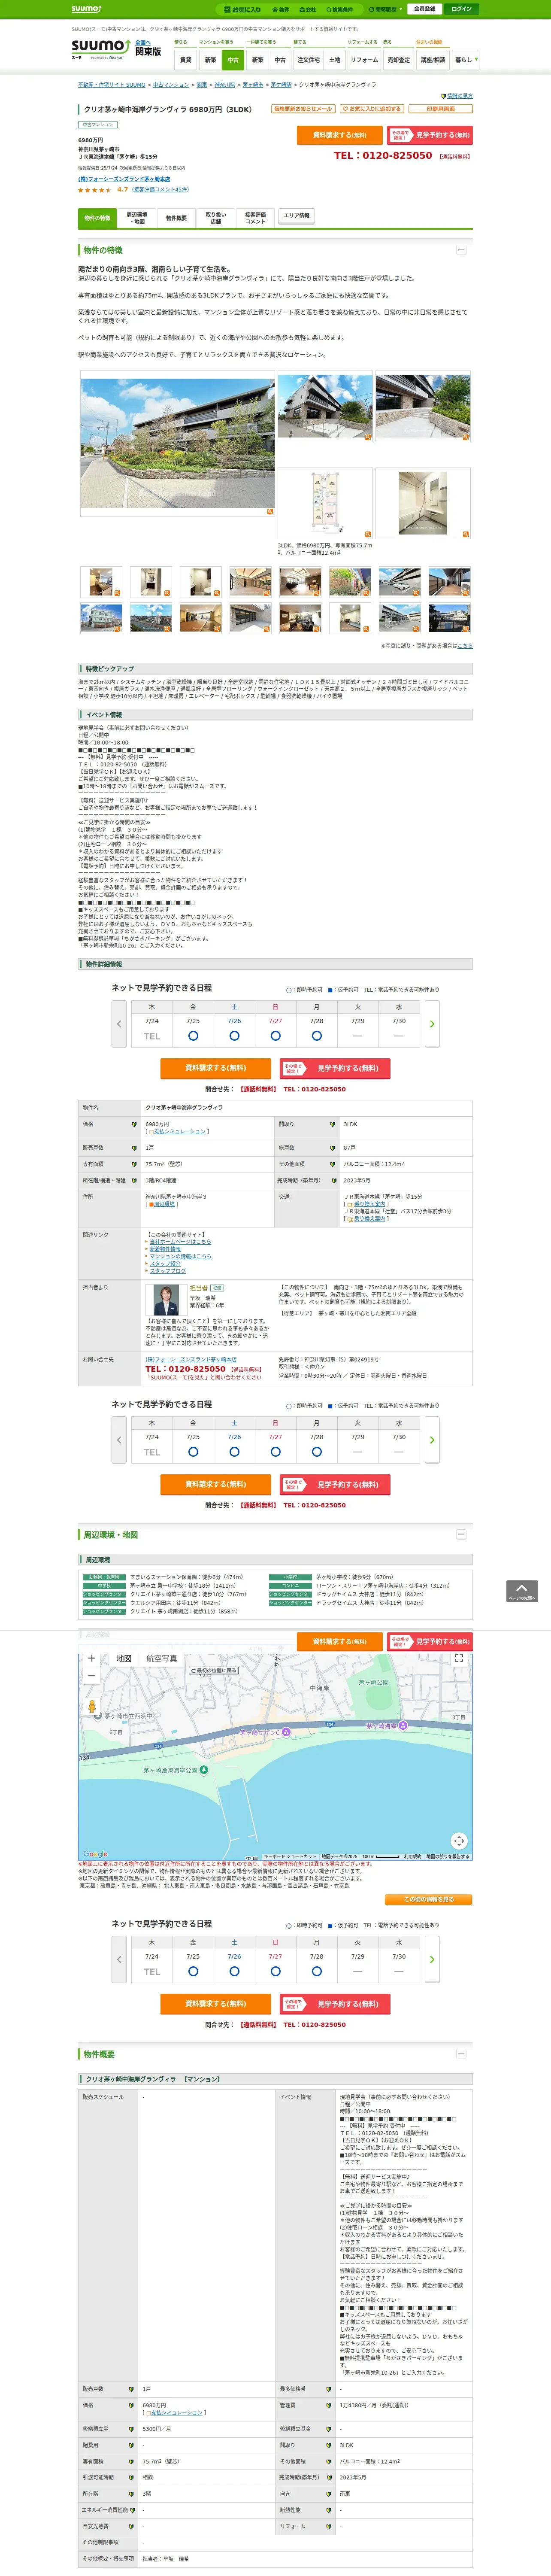This screenshot has width=551, height=2576.
Task: Switch to 周辺環境・地図 tab
Action: click(136, 218)
